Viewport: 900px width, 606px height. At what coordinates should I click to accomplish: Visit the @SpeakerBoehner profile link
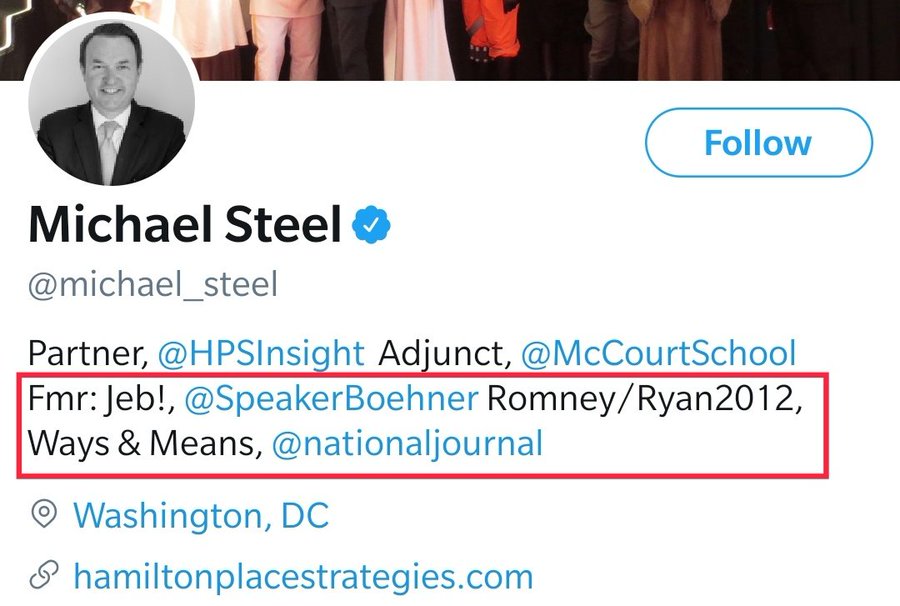pos(332,398)
